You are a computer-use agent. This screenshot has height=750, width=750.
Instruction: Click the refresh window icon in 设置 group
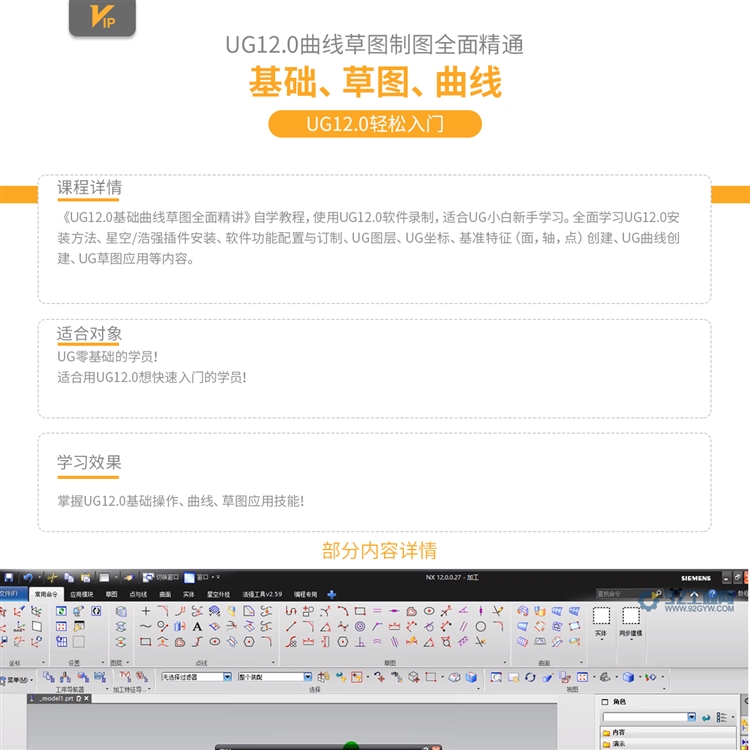click(62, 611)
